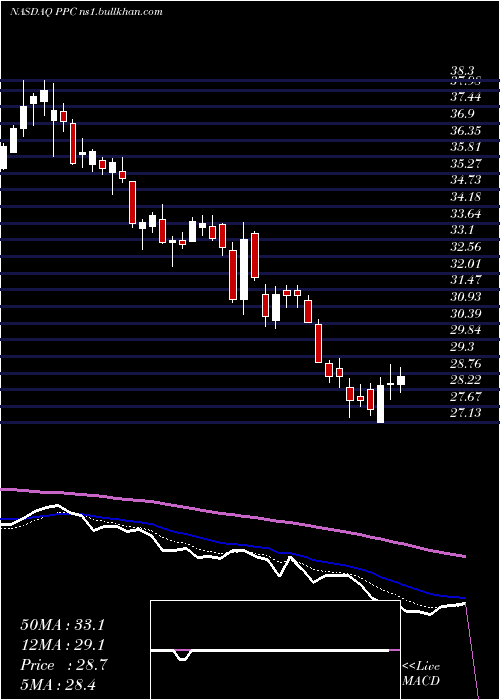Select the 27.13 price axis label
The height and width of the screenshot is (700, 500).
point(465,413)
